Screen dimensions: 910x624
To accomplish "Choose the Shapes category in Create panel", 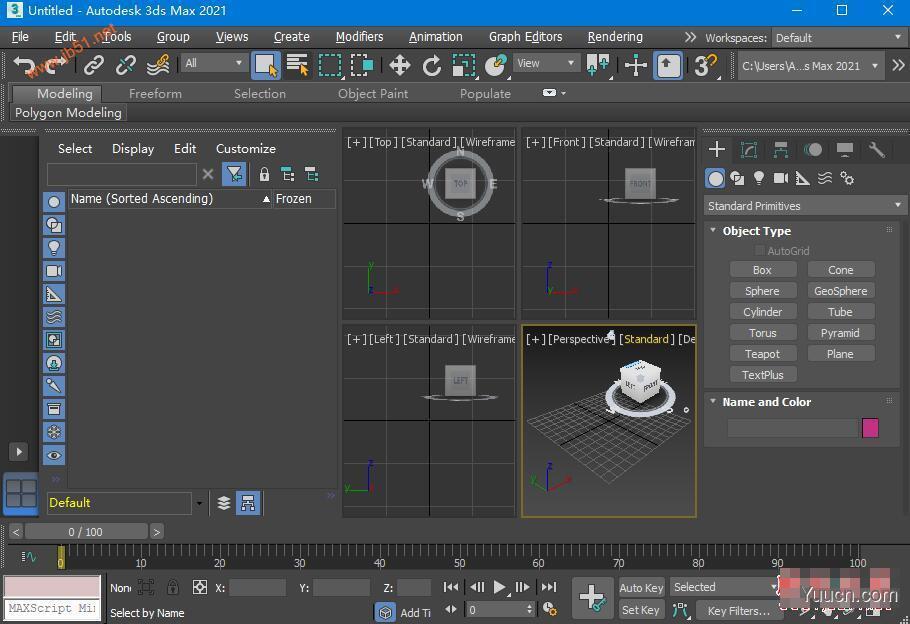I will click(x=737, y=178).
